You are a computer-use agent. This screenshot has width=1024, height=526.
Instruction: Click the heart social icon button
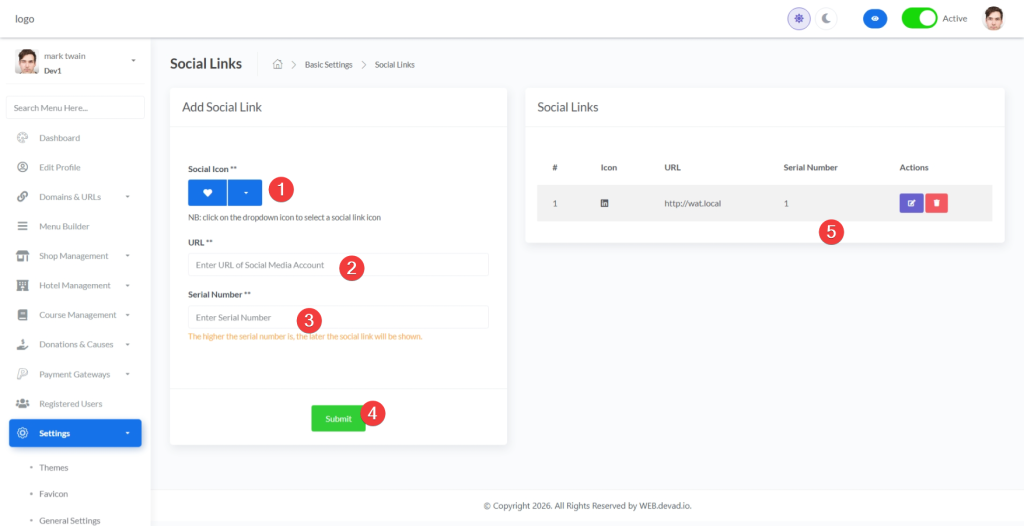coord(207,193)
